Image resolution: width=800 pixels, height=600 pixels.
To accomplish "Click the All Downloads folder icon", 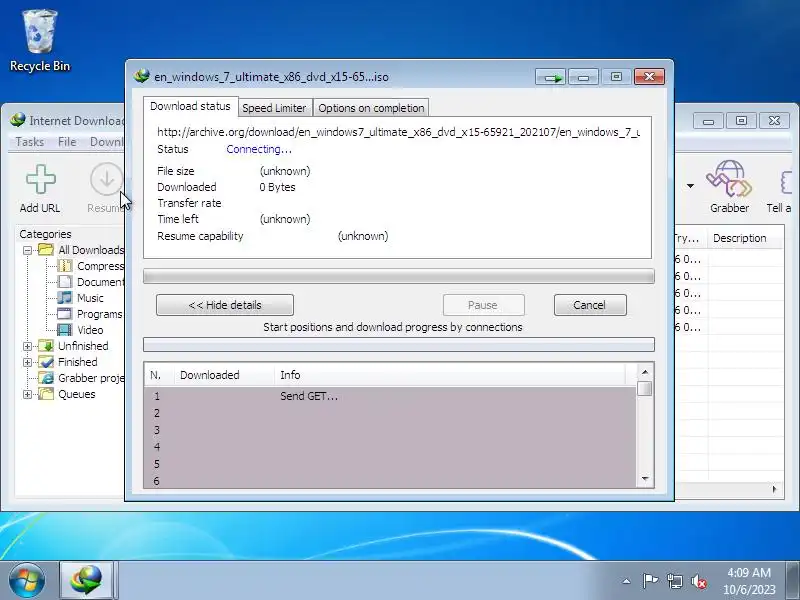I will (46, 249).
